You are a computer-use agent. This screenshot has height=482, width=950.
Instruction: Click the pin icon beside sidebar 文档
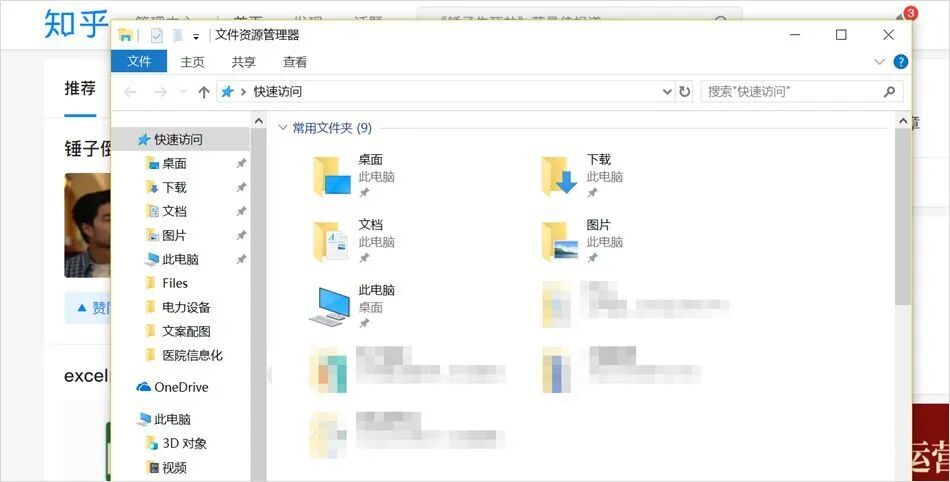click(x=241, y=211)
